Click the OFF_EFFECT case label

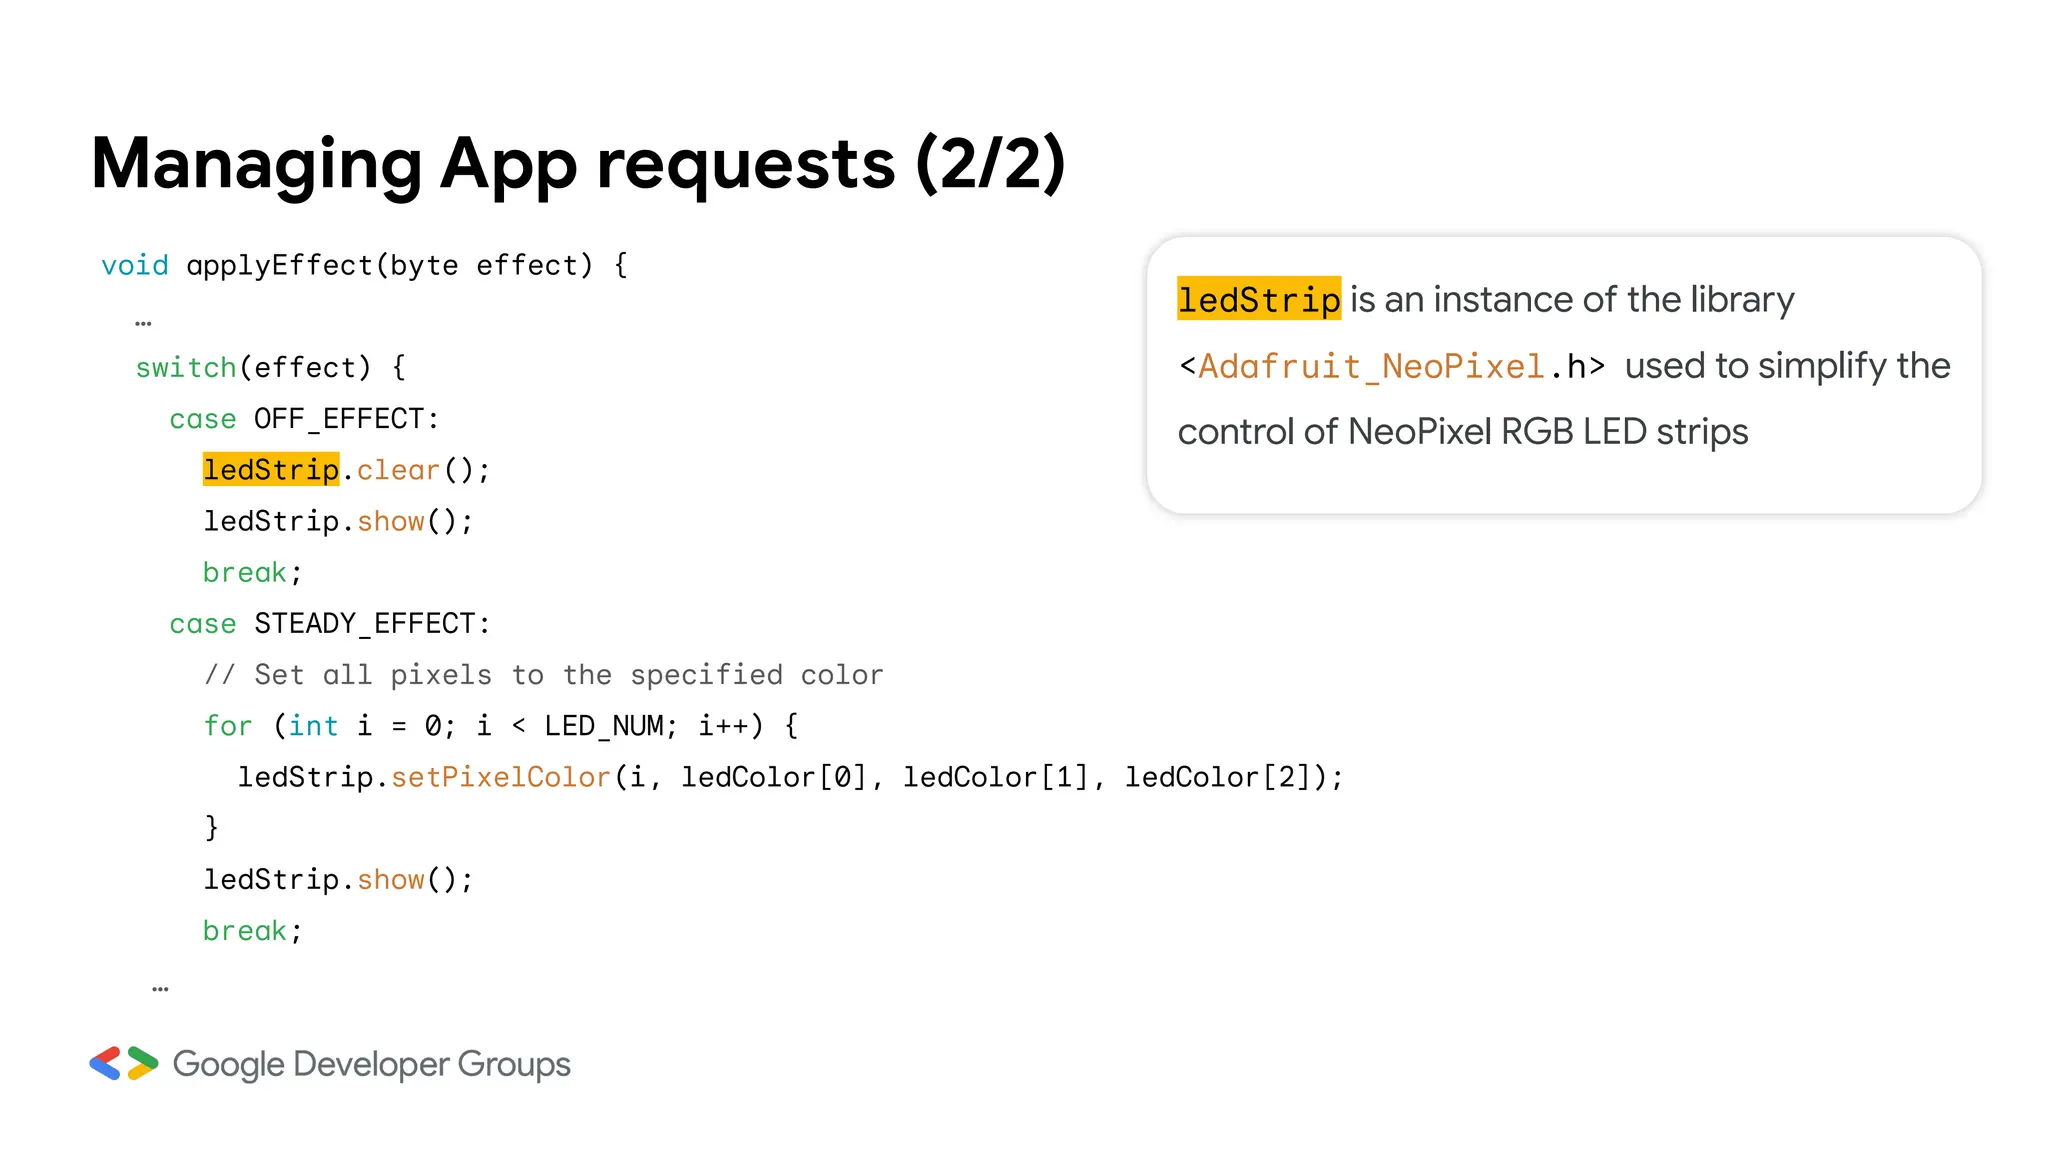344,419
